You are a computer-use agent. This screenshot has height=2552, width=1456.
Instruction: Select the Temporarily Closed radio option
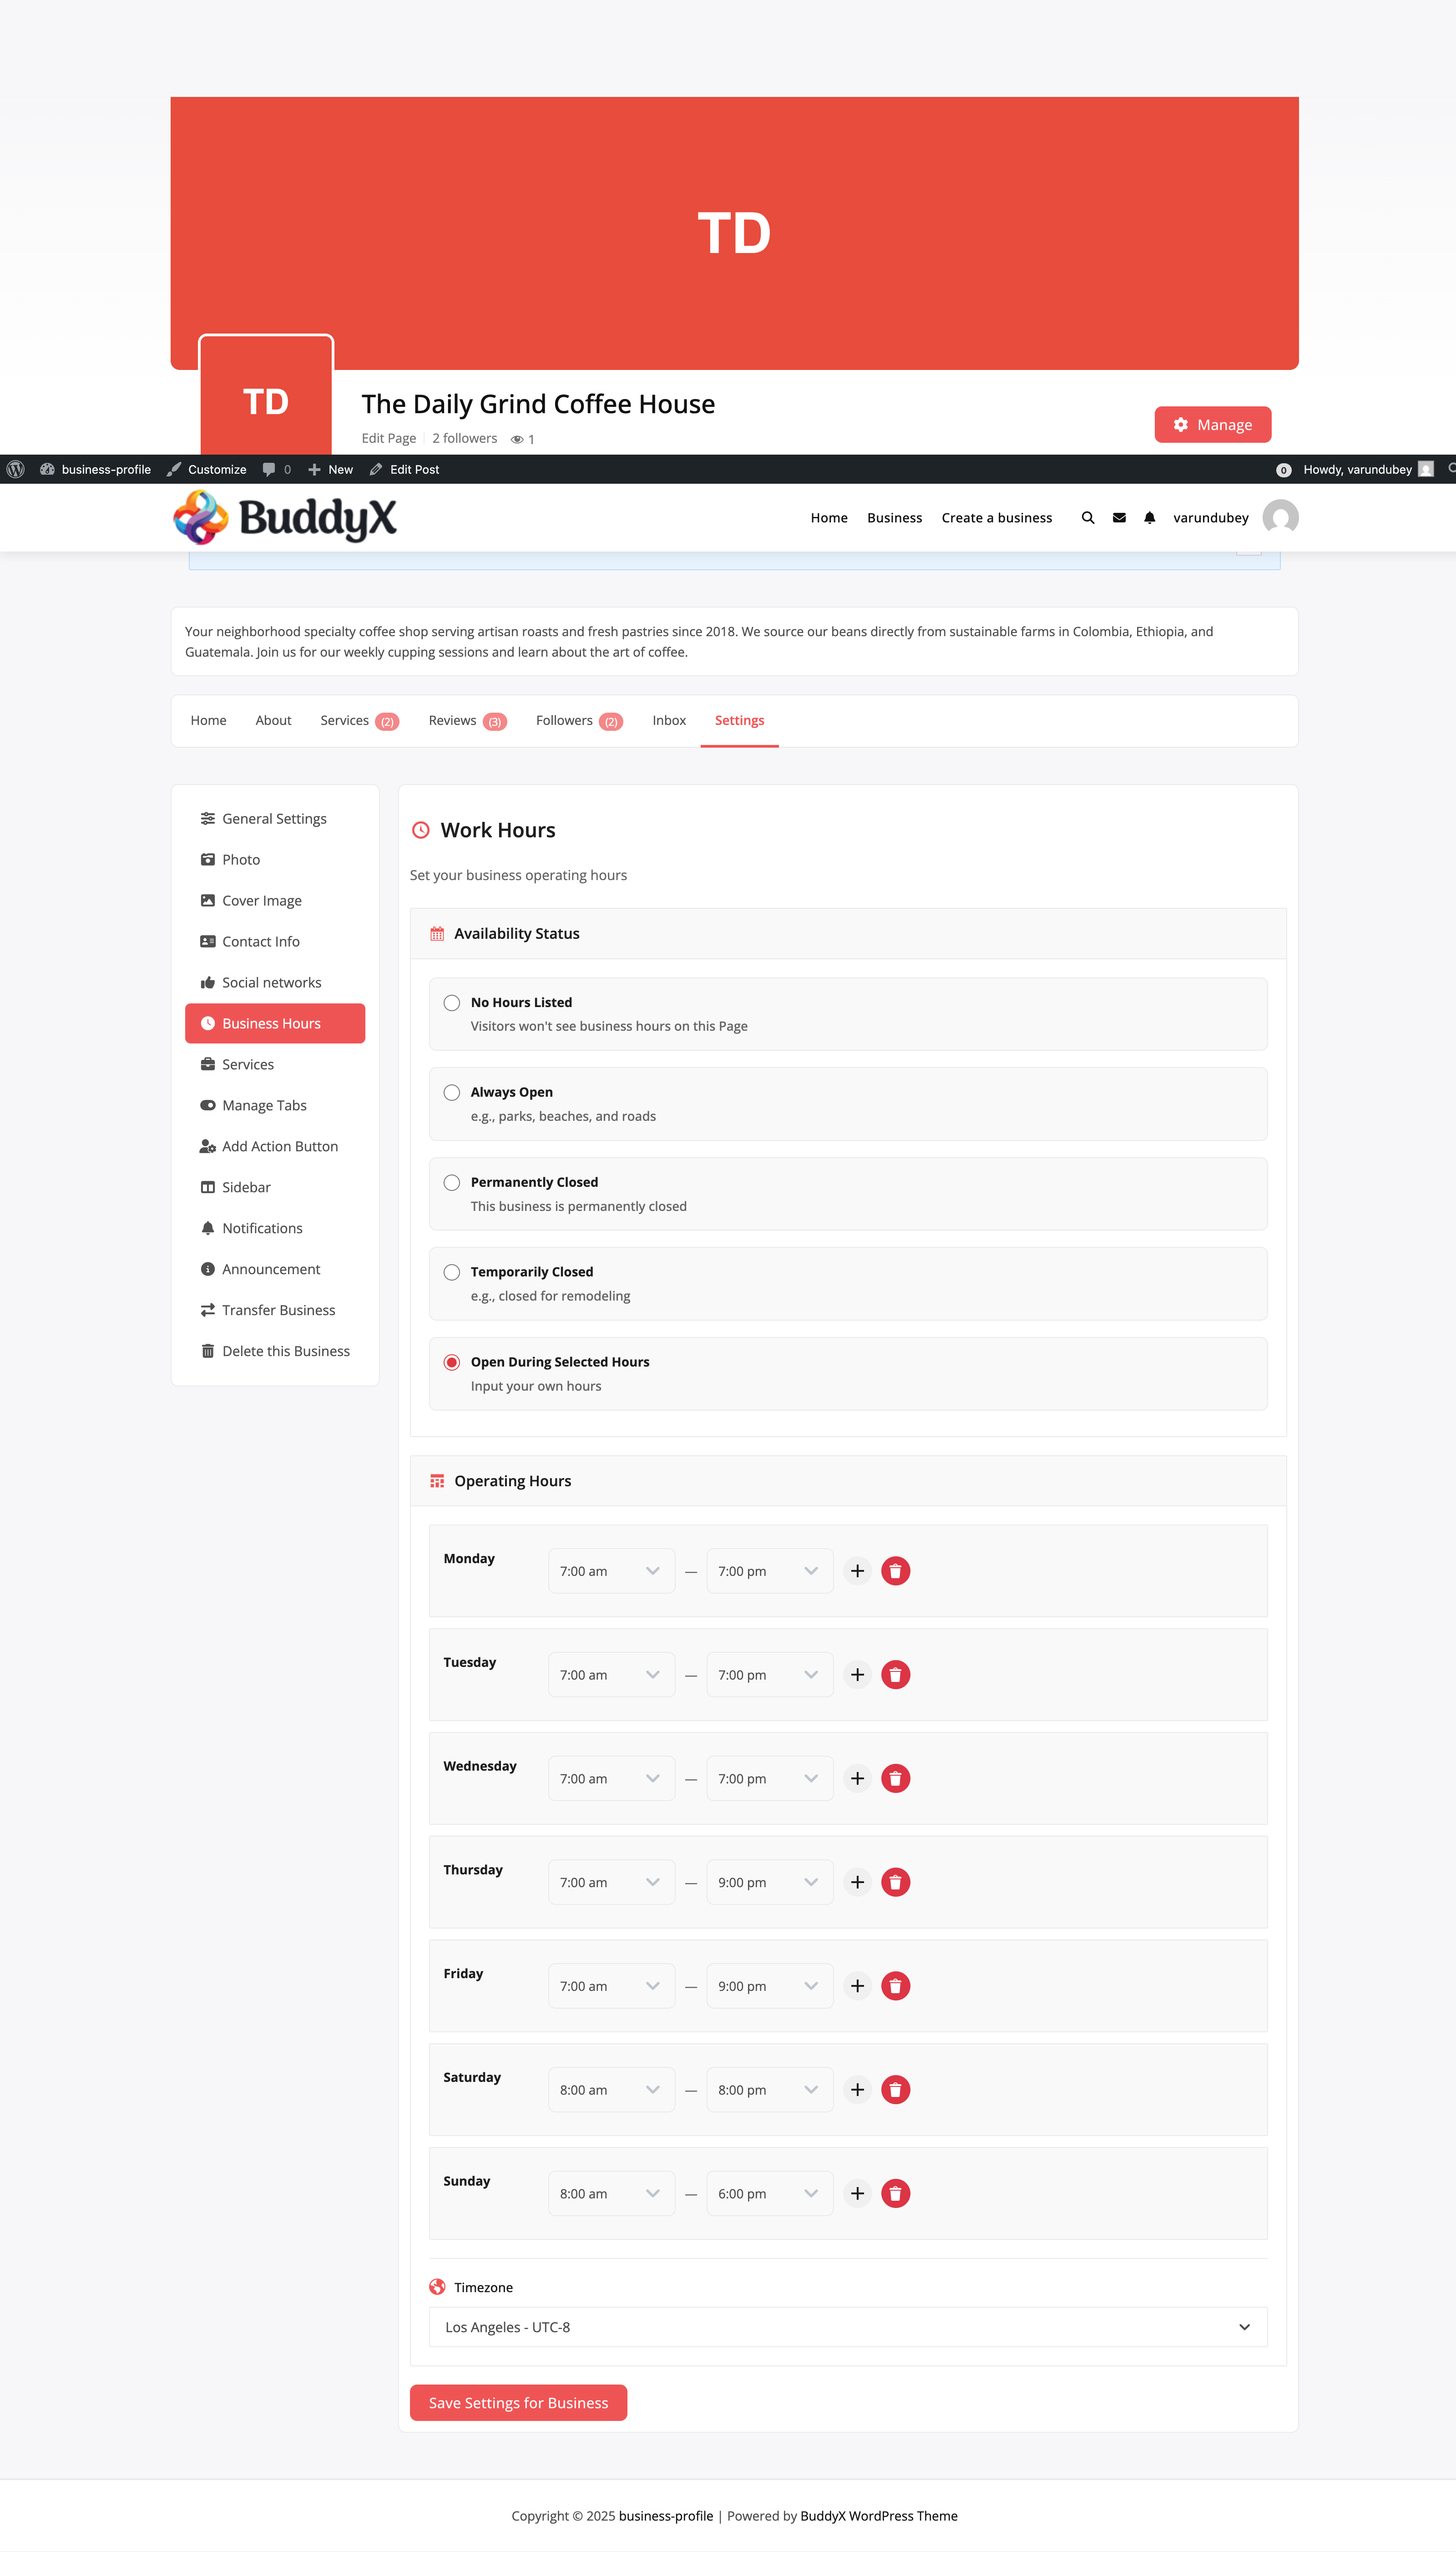pos(452,1272)
